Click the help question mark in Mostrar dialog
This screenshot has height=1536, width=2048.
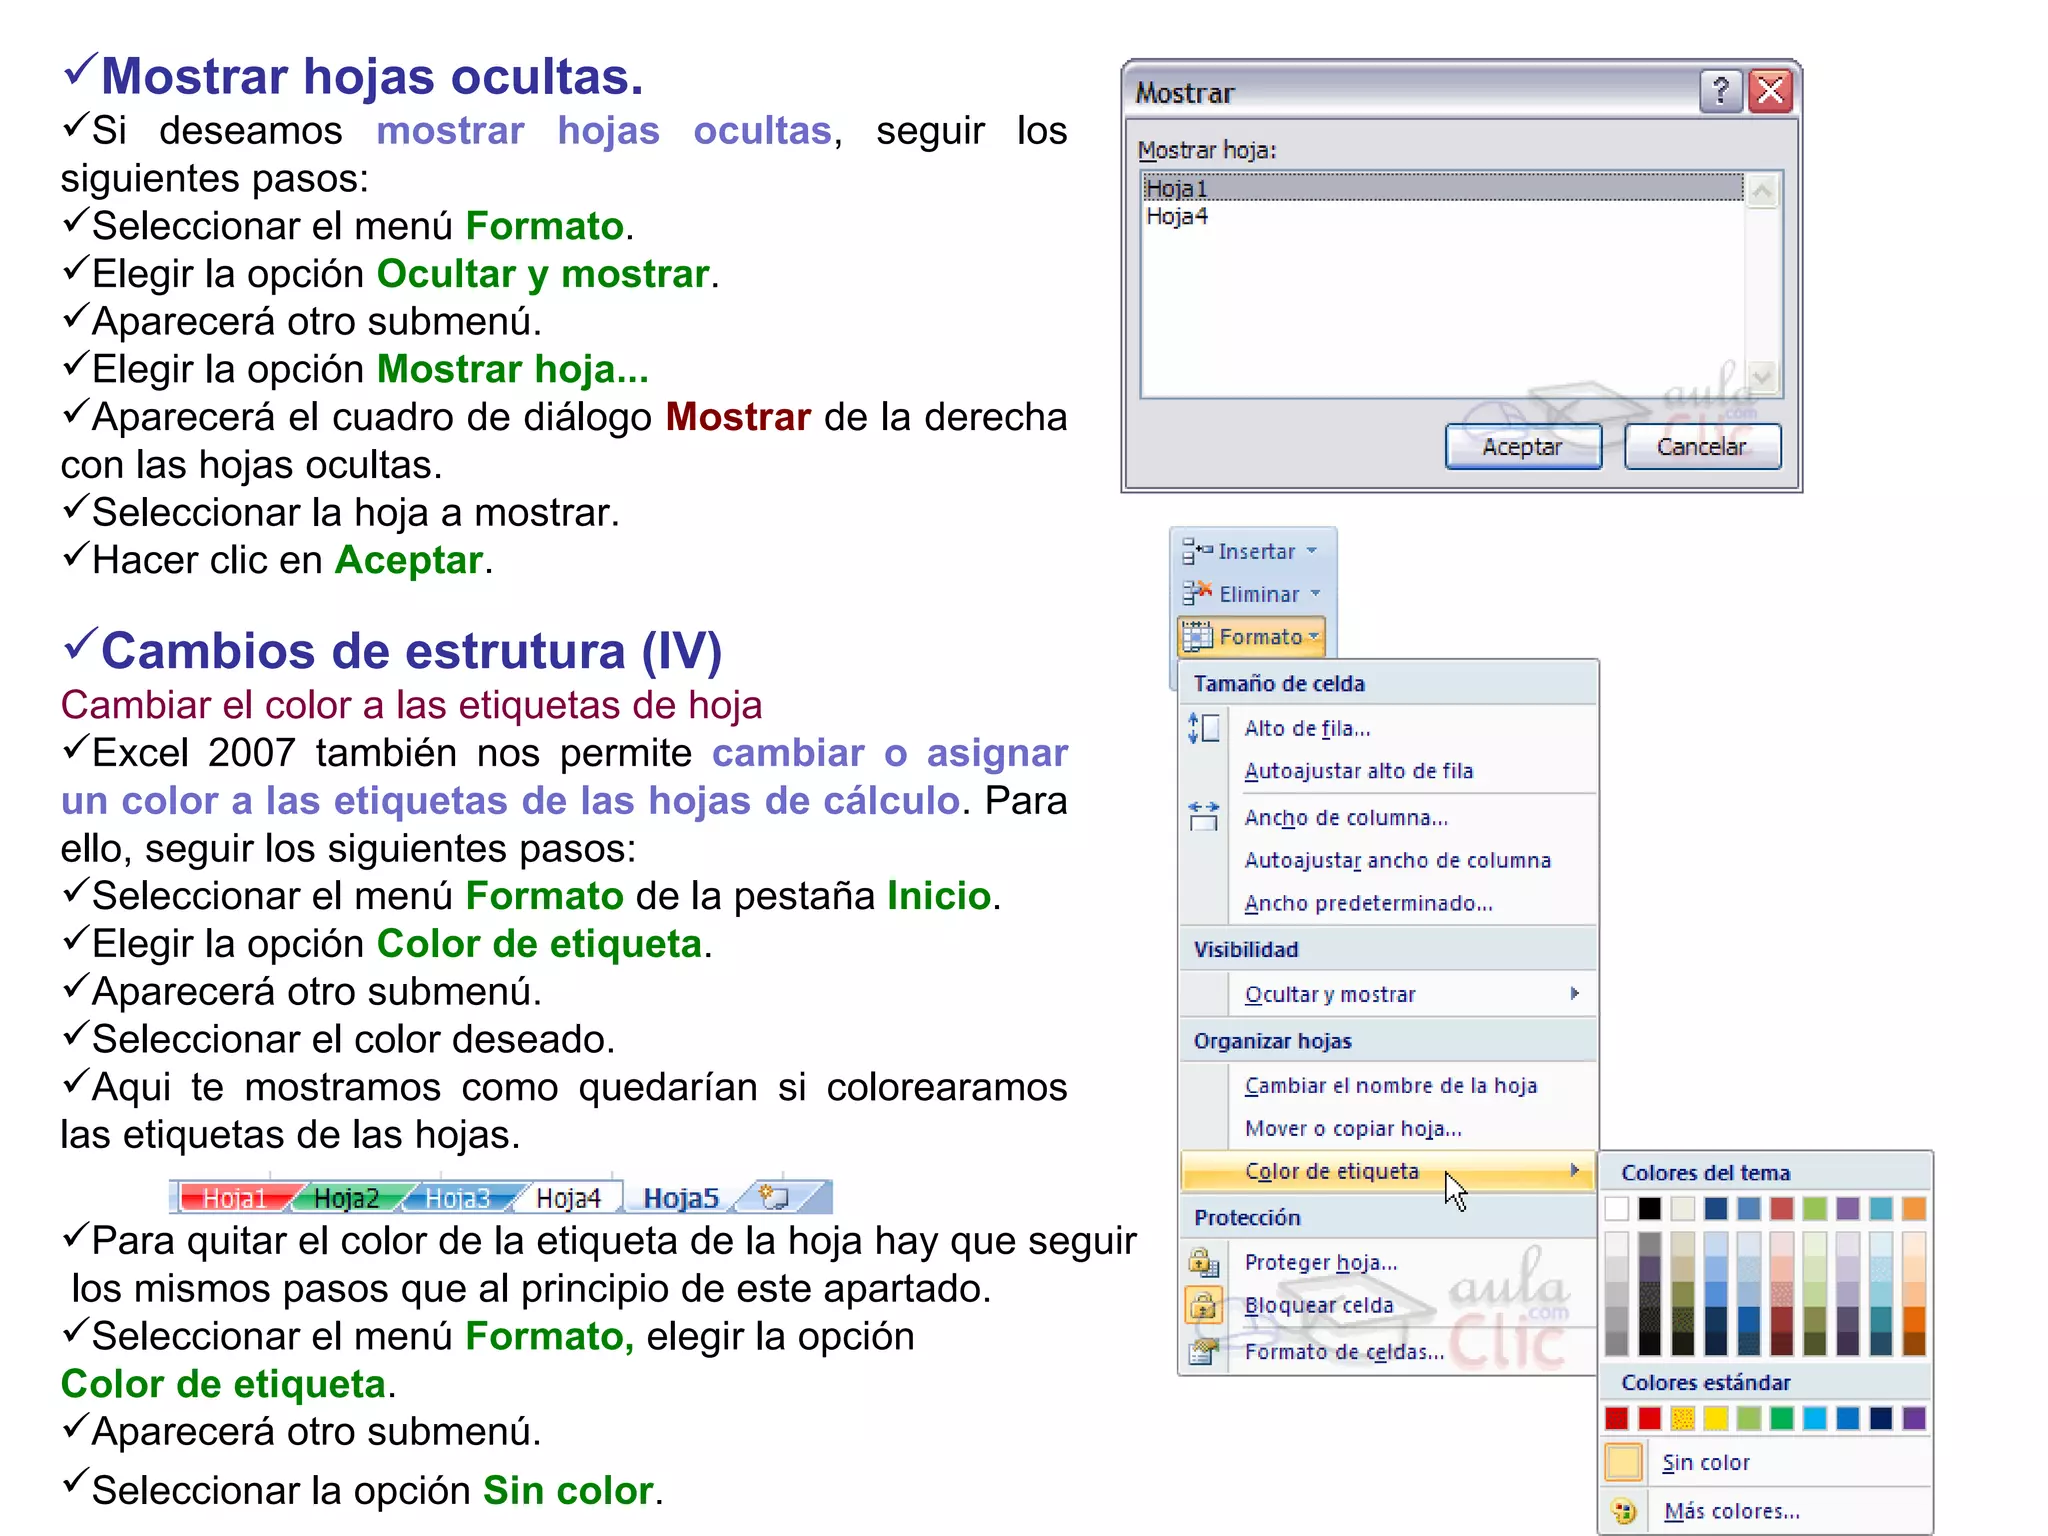(1720, 92)
